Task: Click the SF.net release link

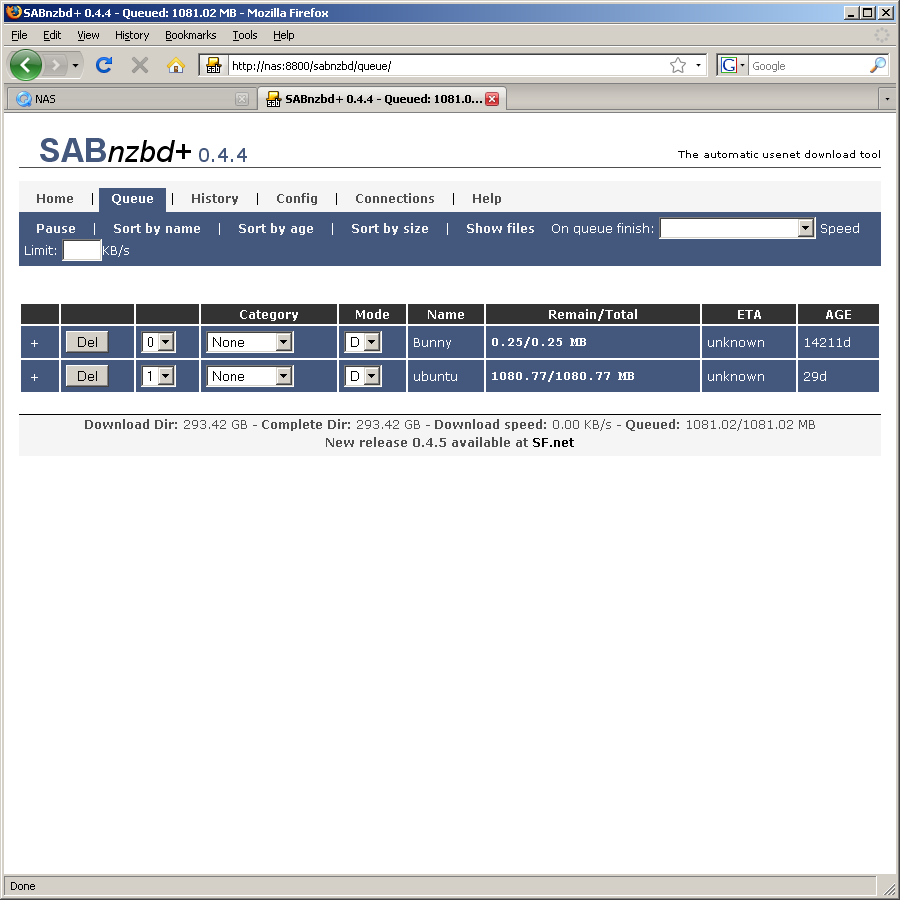Action: pyautogui.click(x=553, y=443)
